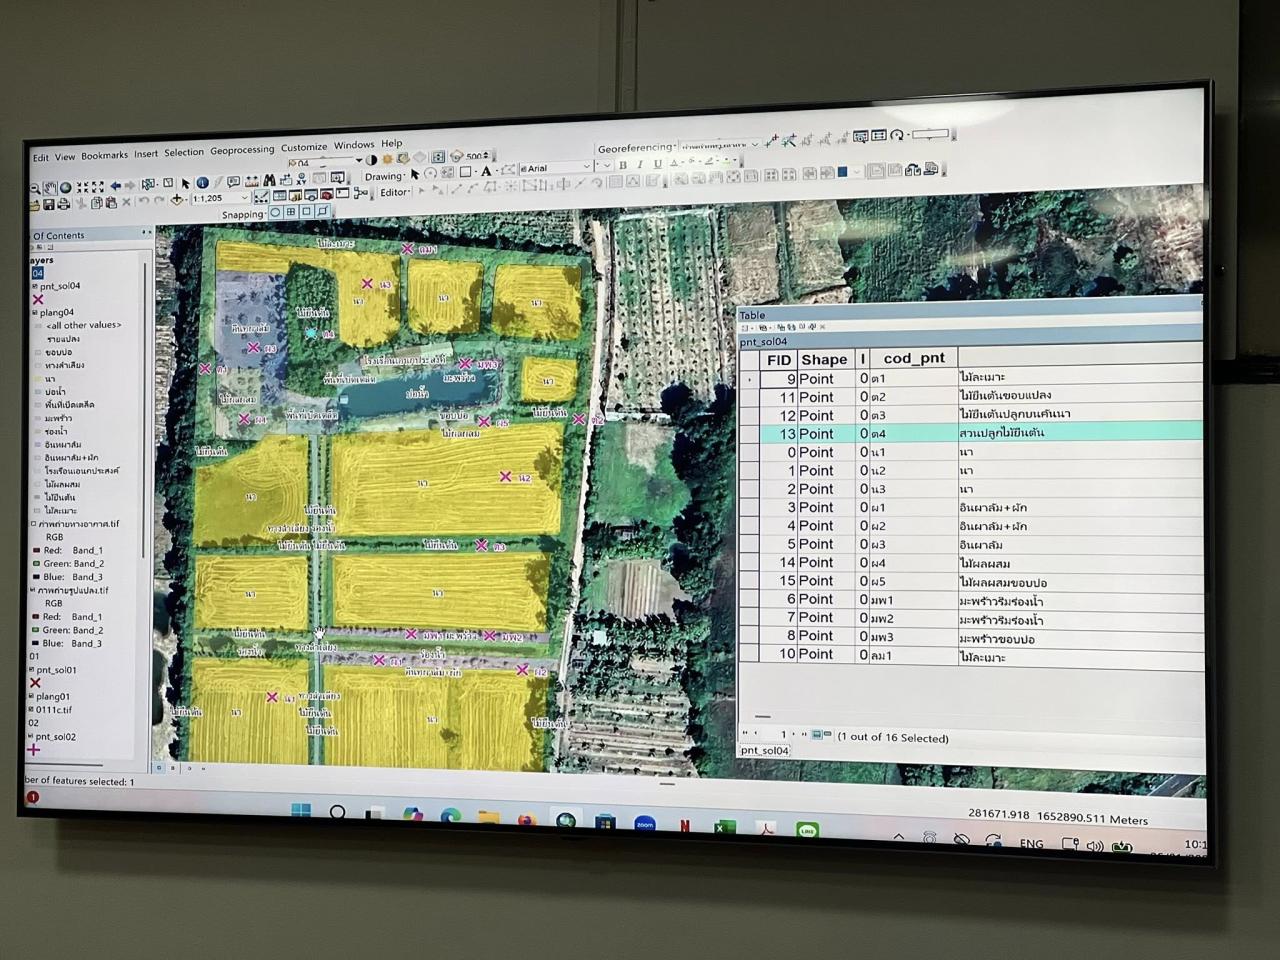1280x960 pixels.
Task: Click the georeferencing Rotate tool icon
Action: tap(896, 135)
